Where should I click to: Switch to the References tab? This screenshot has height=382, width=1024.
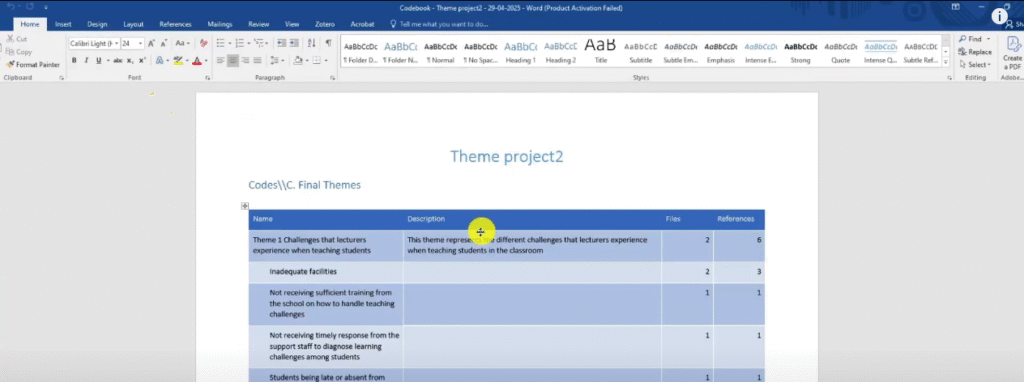pos(175,24)
